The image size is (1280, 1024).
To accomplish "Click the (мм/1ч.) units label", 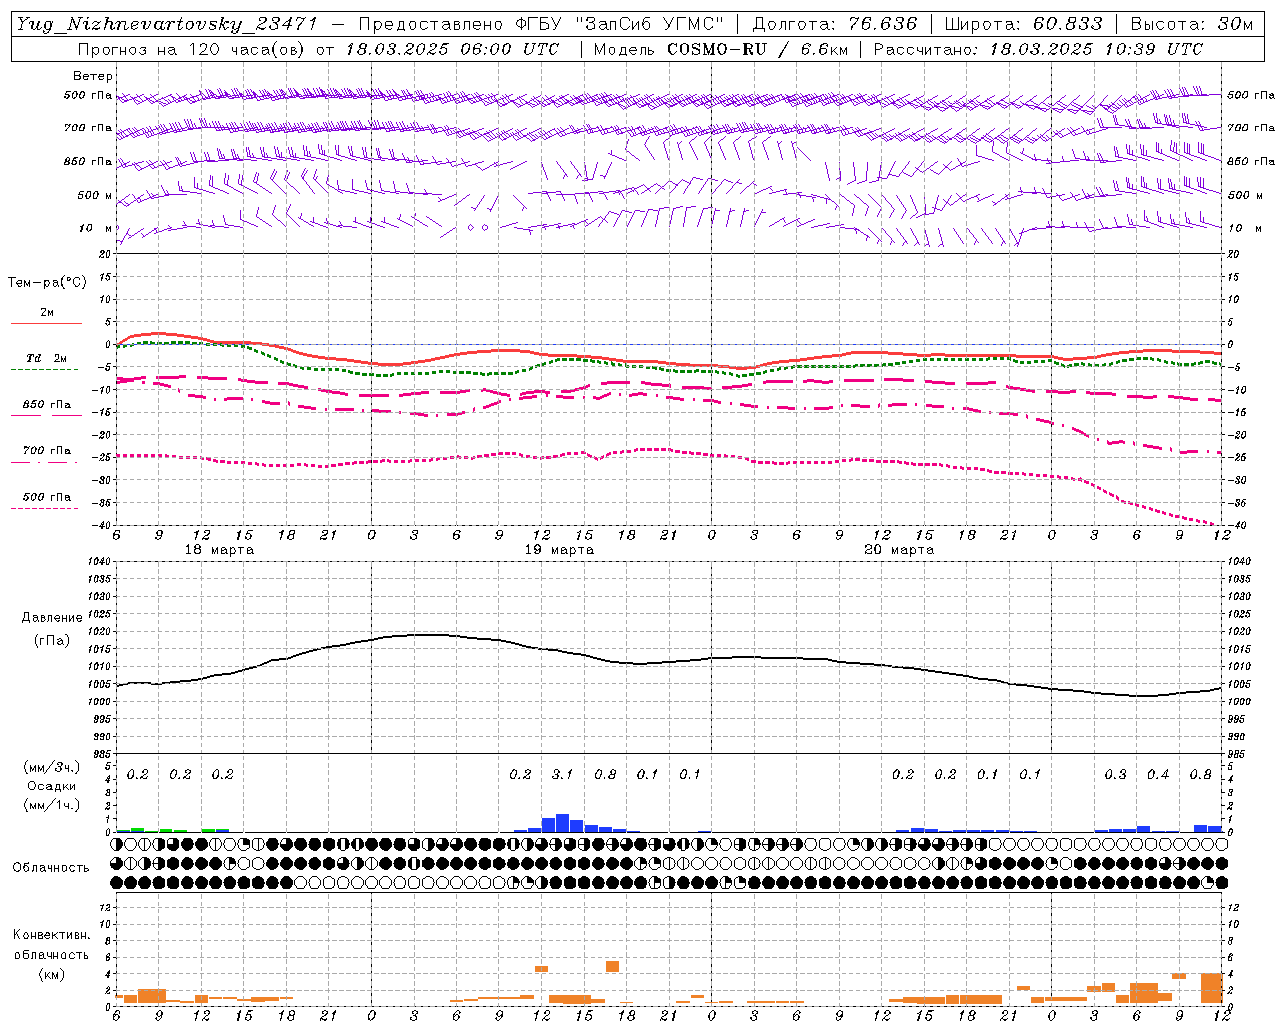I will (51, 805).
